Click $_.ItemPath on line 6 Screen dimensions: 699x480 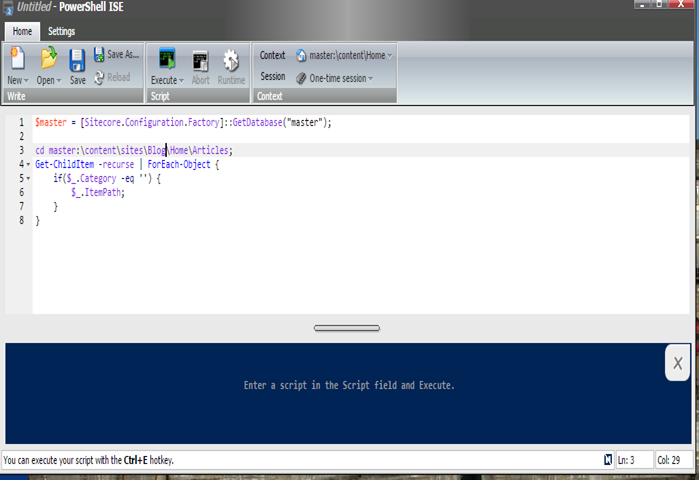point(98,192)
